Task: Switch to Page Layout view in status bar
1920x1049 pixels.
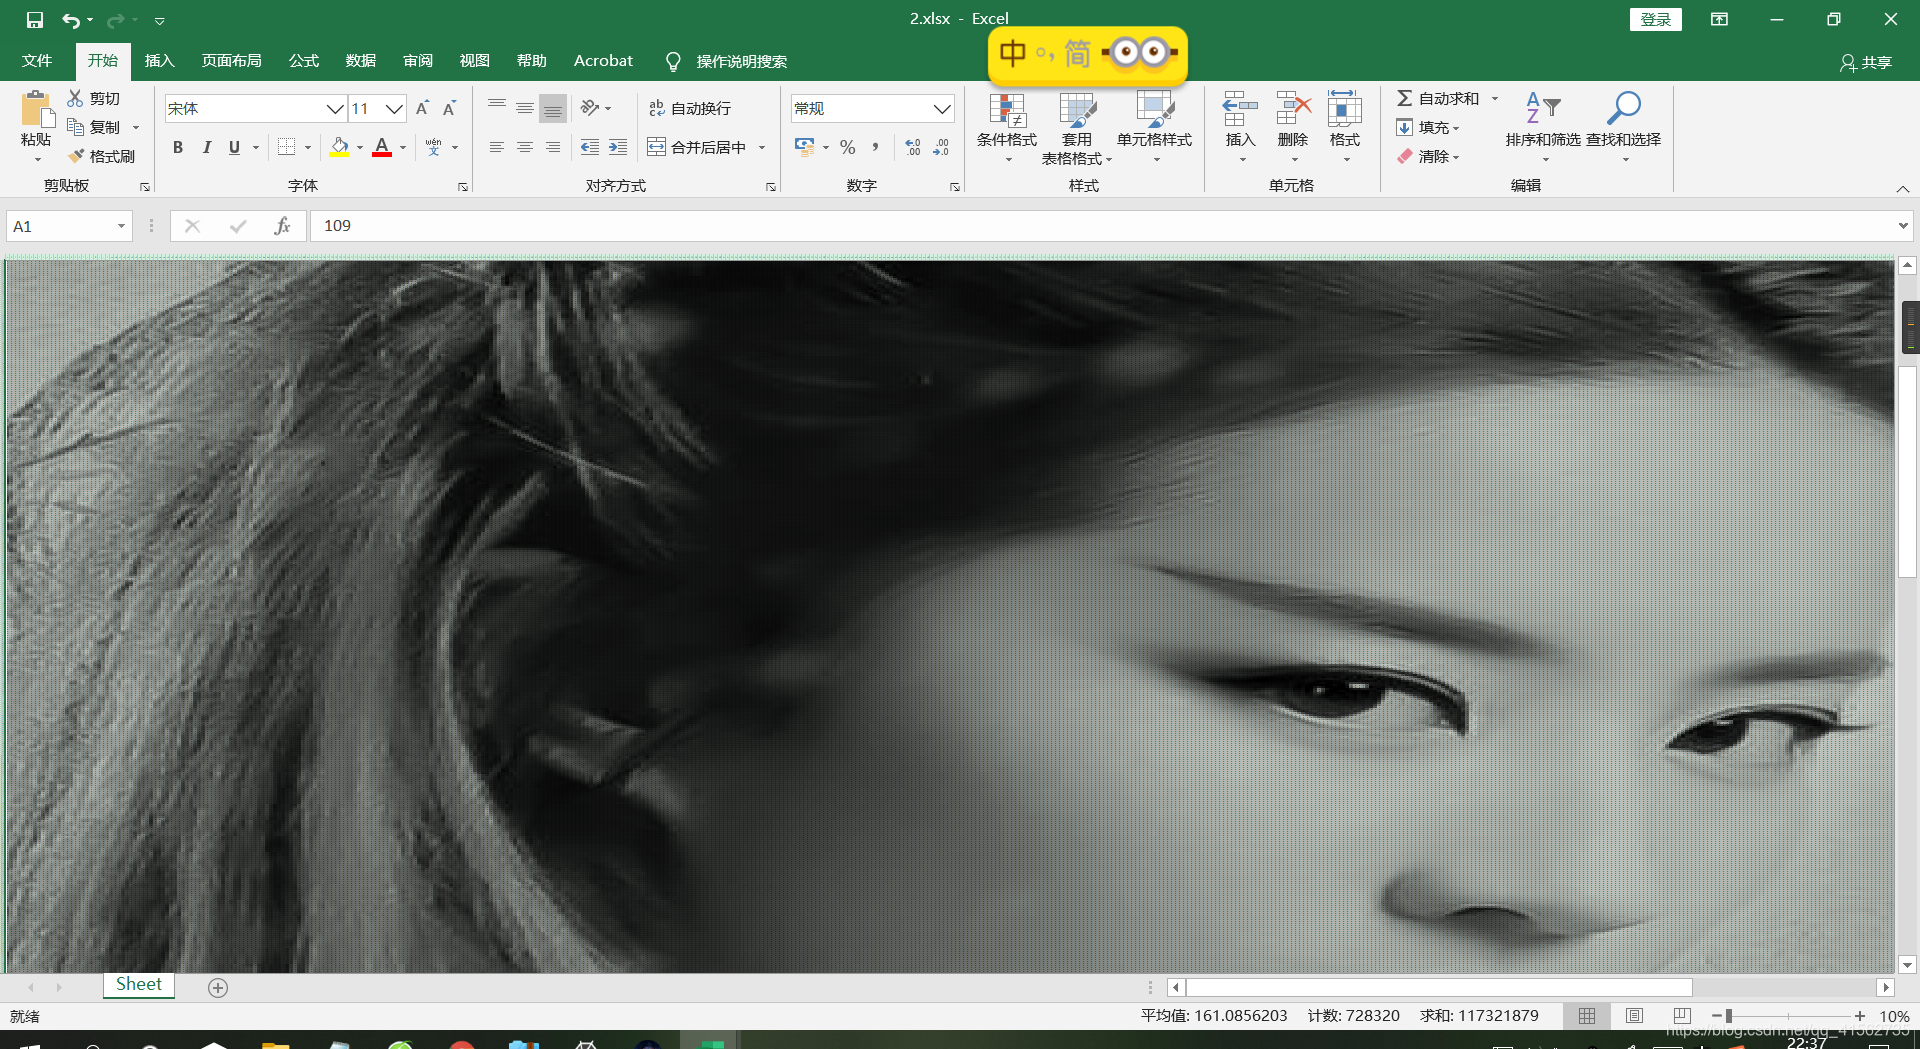Action: tap(1635, 1016)
